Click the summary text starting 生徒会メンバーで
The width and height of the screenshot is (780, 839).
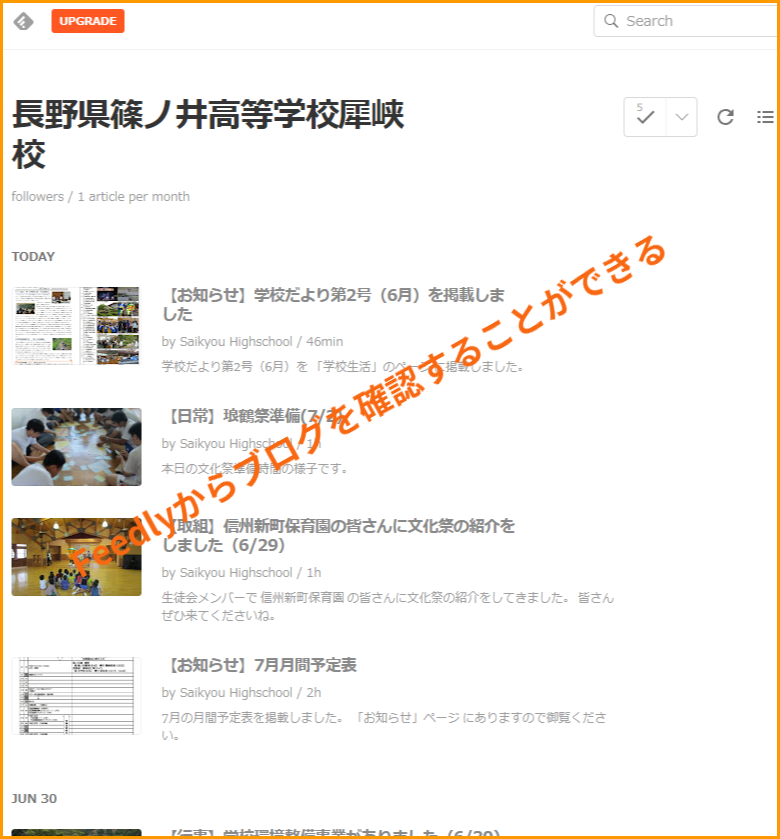point(387,606)
